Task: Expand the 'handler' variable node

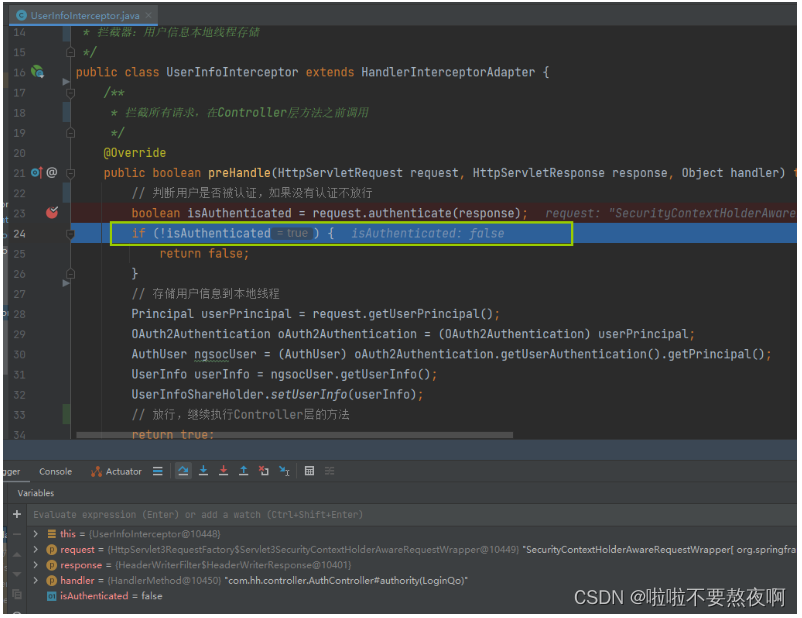Action: pyautogui.click(x=36, y=580)
